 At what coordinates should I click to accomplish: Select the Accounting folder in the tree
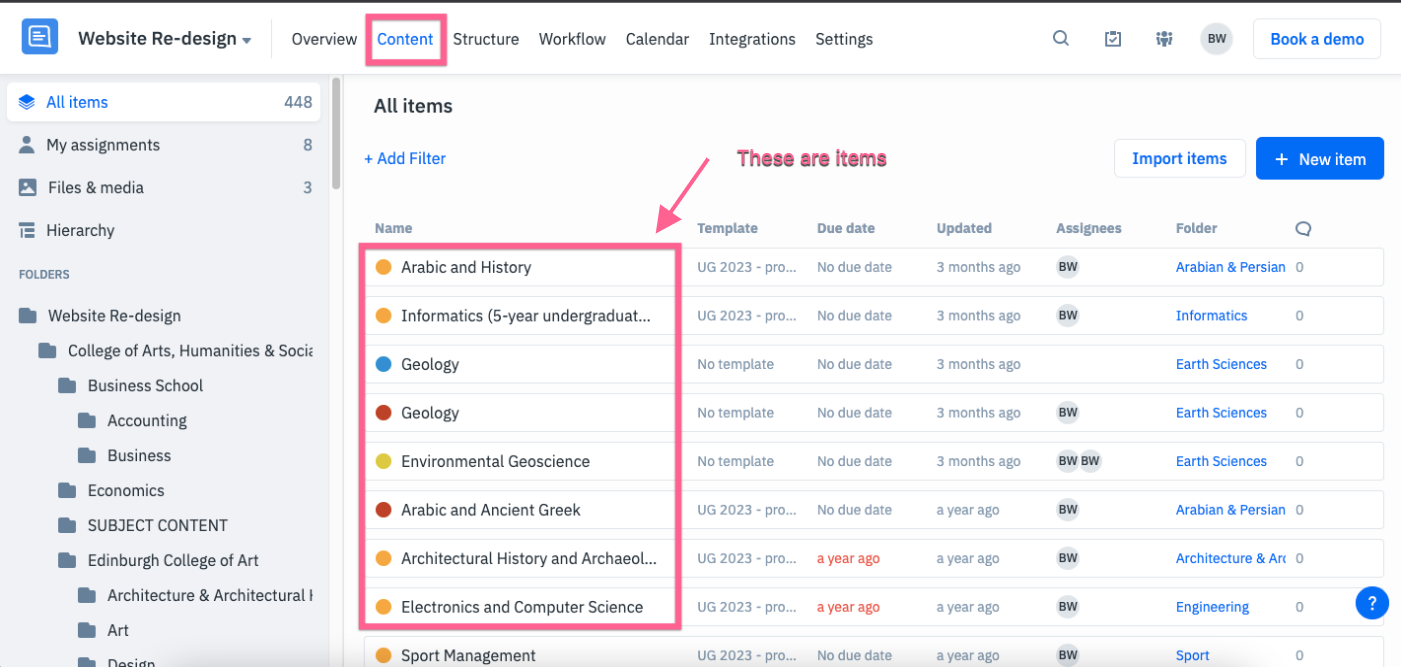click(146, 420)
